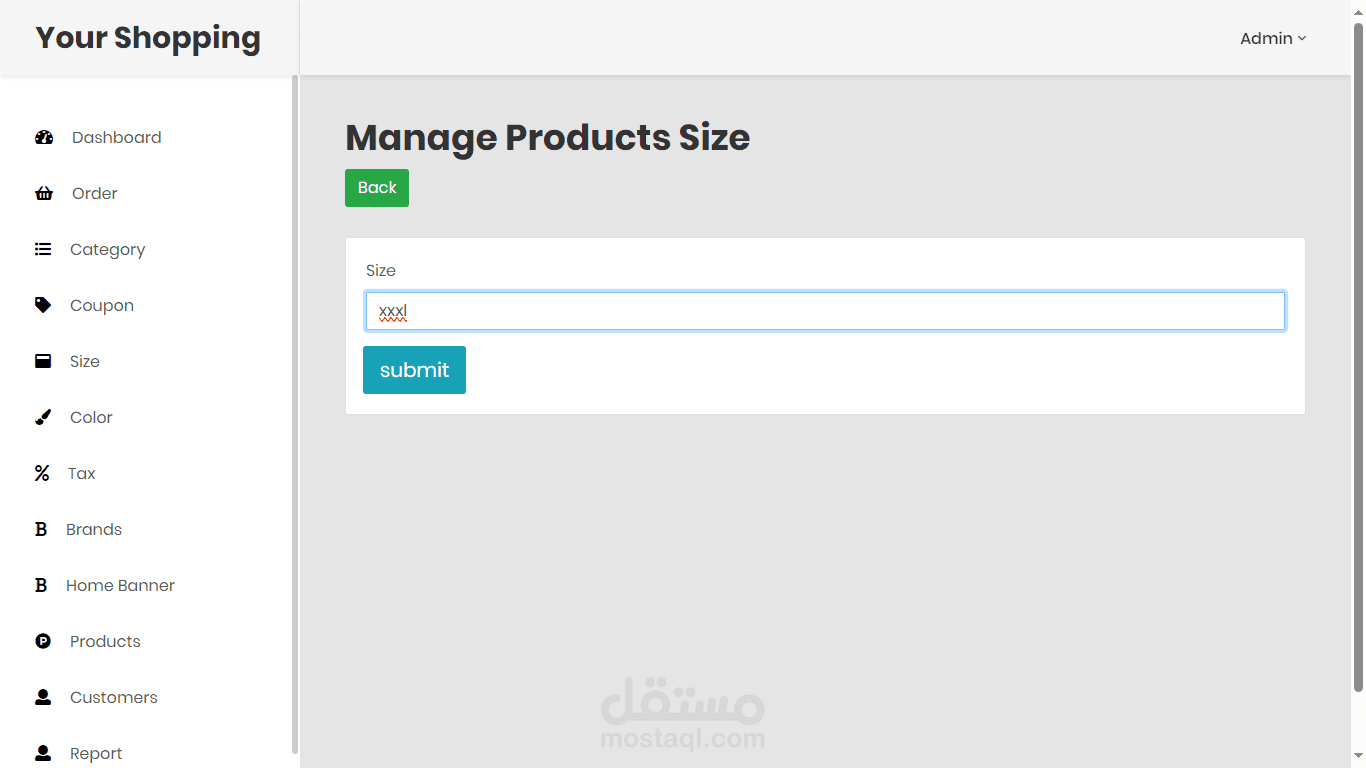Image resolution: width=1366 pixels, height=768 pixels.
Task: Click the Products circle icon
Action: [x=43, y=642]
